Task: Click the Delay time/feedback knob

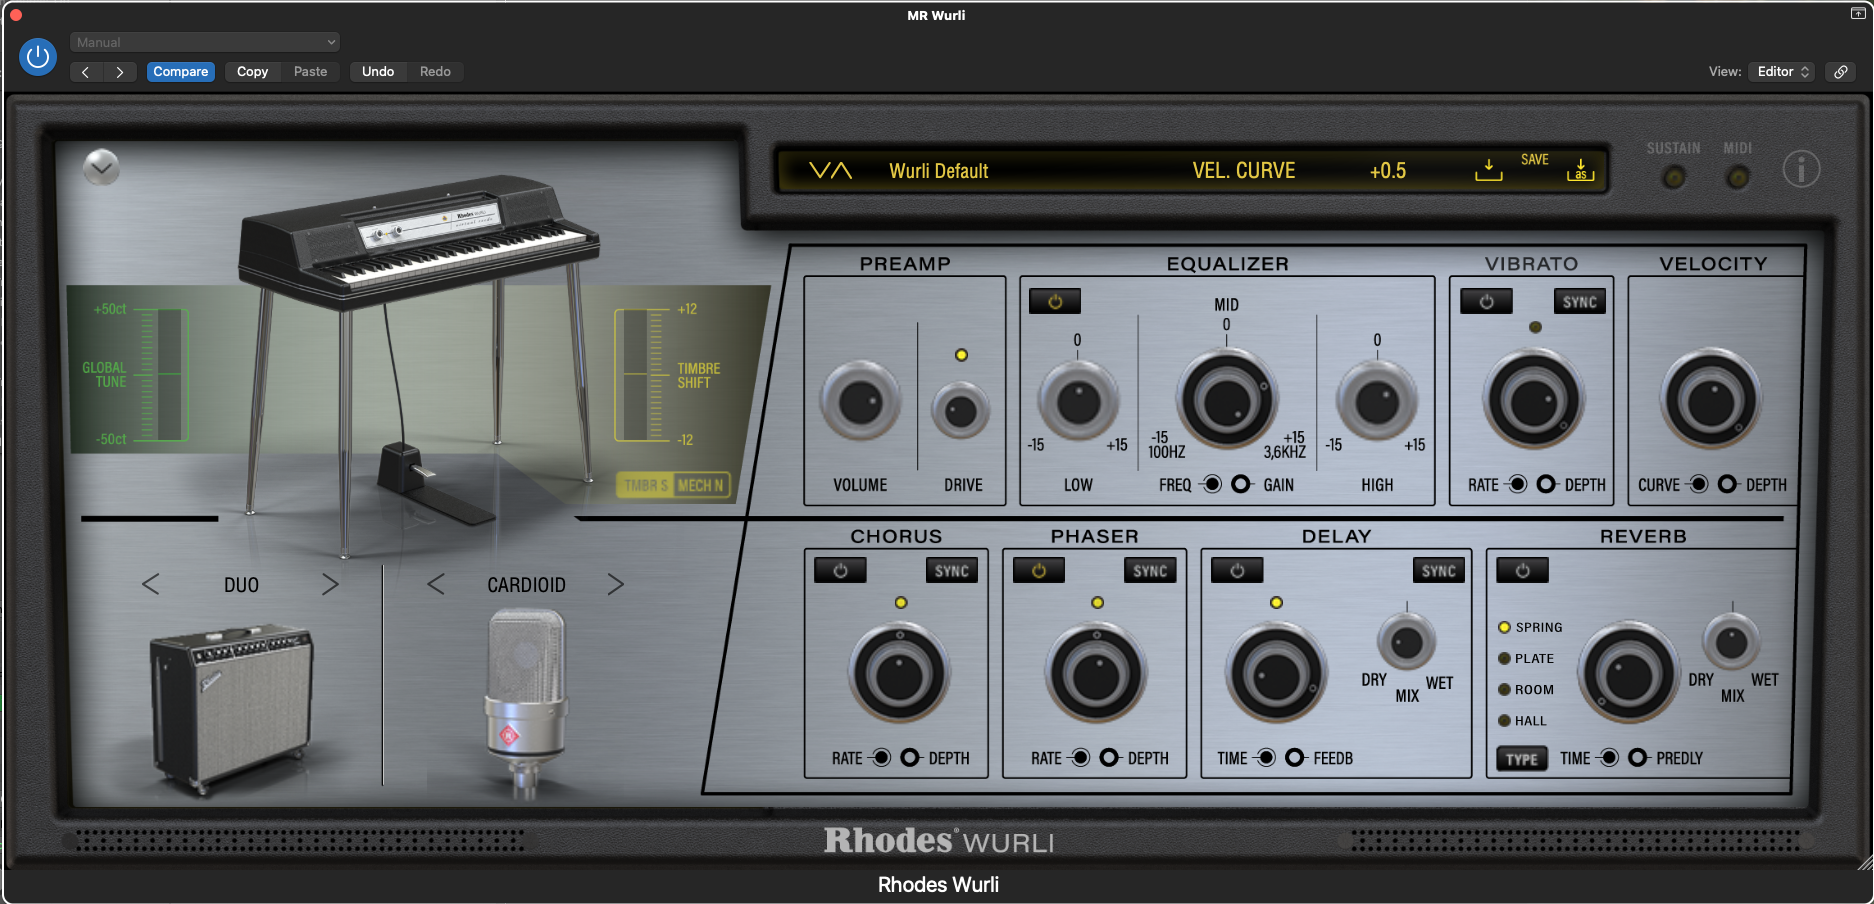Action: 1276,674
